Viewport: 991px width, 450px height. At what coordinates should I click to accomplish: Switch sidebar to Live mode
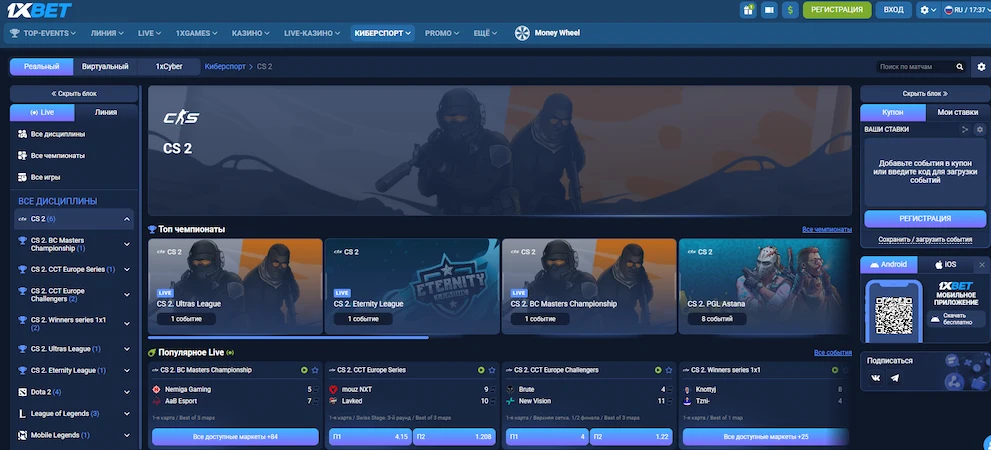[42, 112]
